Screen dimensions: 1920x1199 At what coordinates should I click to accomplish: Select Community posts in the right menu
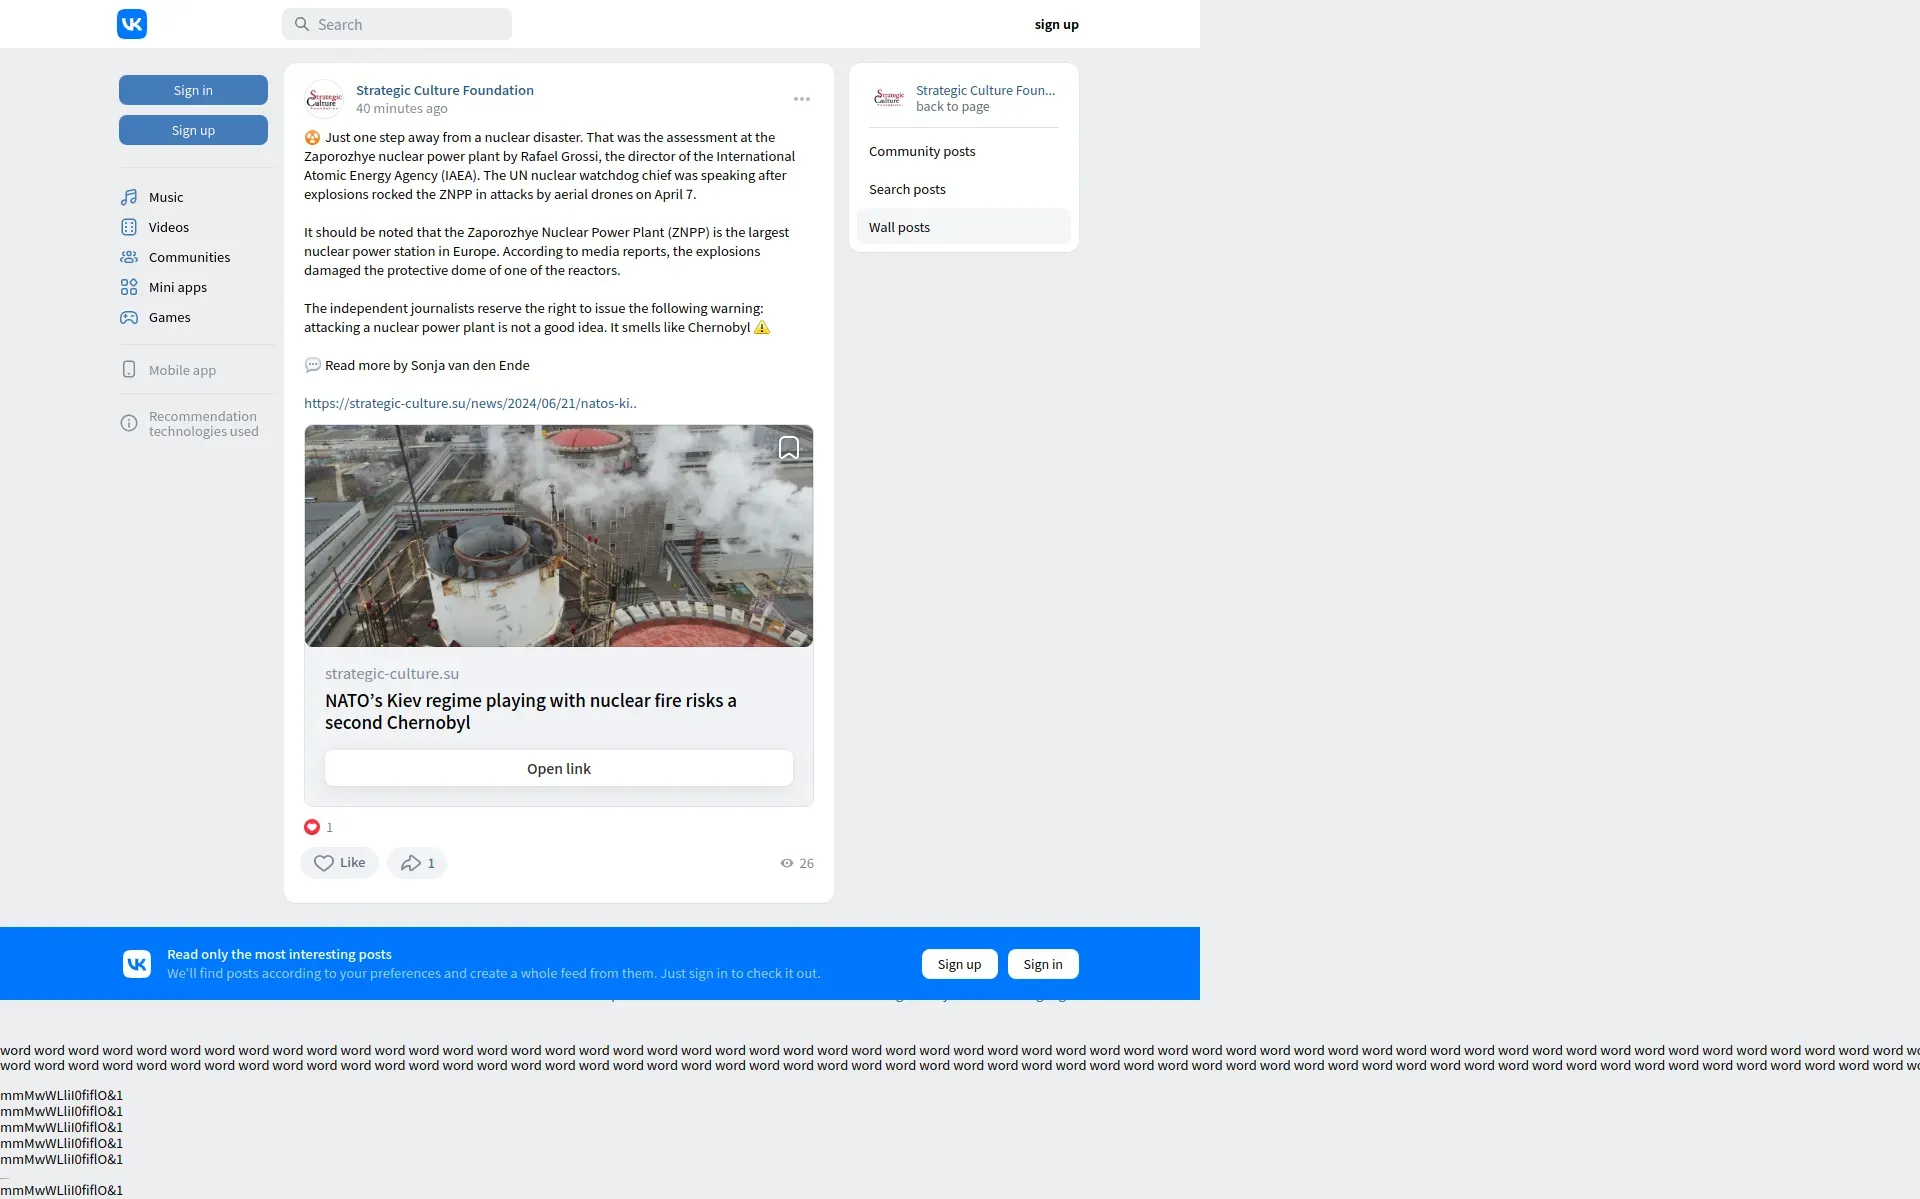click(x=922, y=151)
